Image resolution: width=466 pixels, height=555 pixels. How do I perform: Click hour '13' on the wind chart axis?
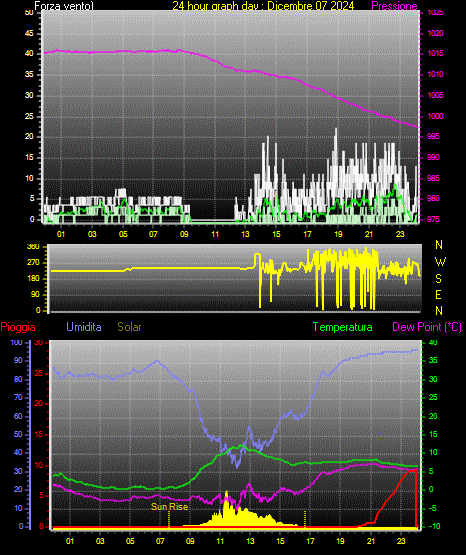click(245, 234)
